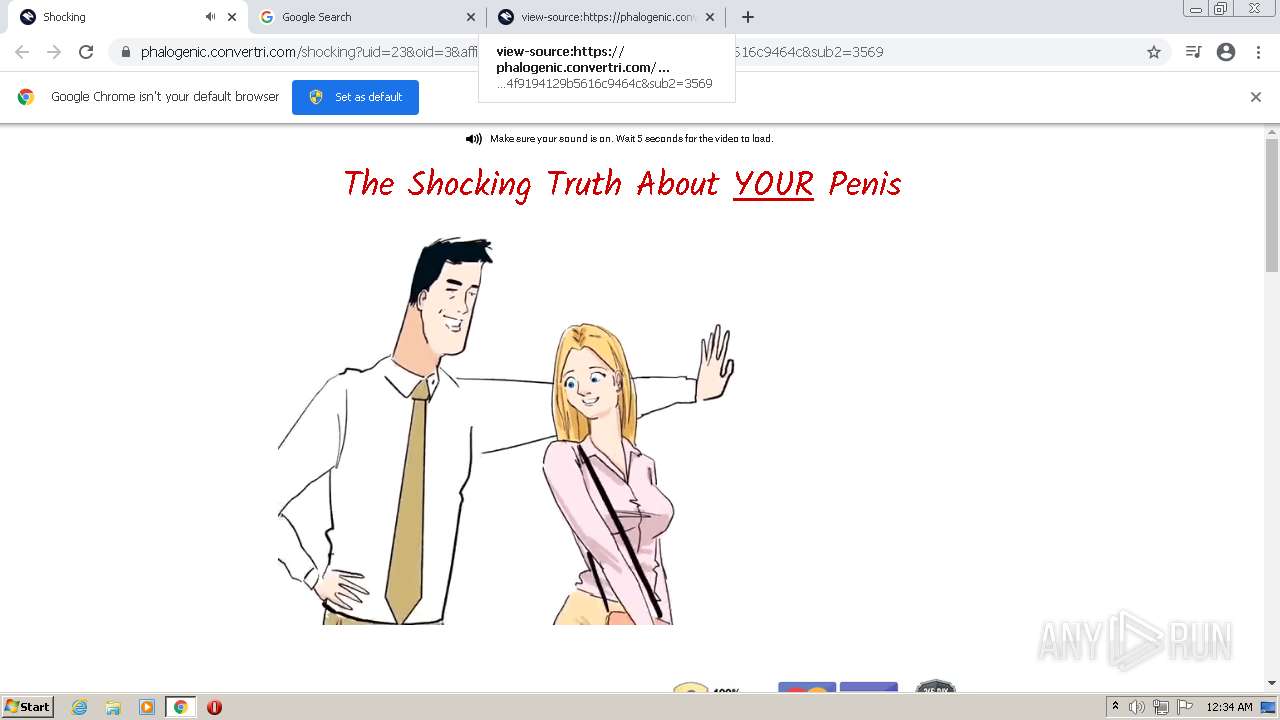Click the browser forward arrow
The width and height of the screenshot is (1280, 720).
[54, 52]
